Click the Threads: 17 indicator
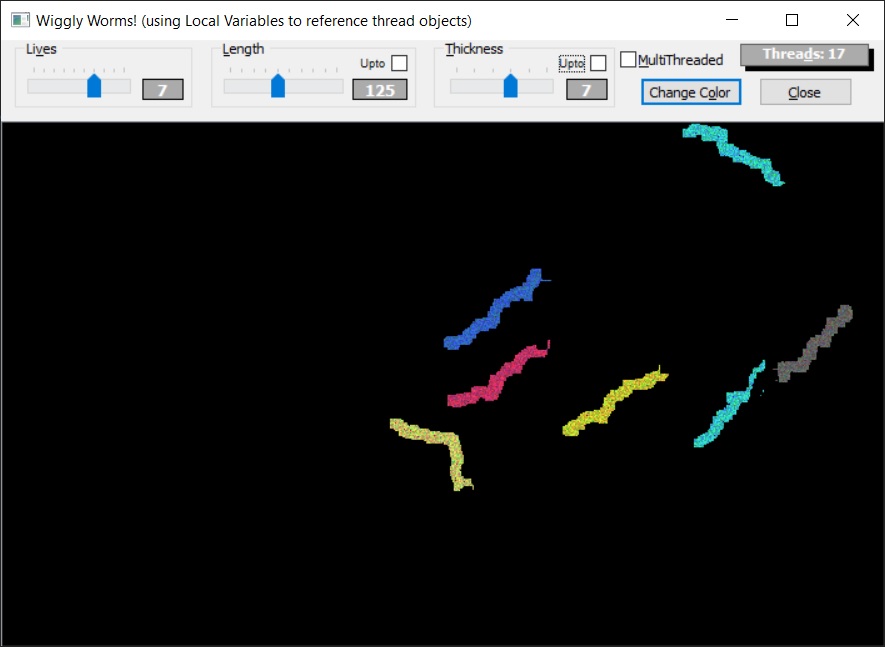Viewport: 885px width, 647px height. tap(805, 56)
